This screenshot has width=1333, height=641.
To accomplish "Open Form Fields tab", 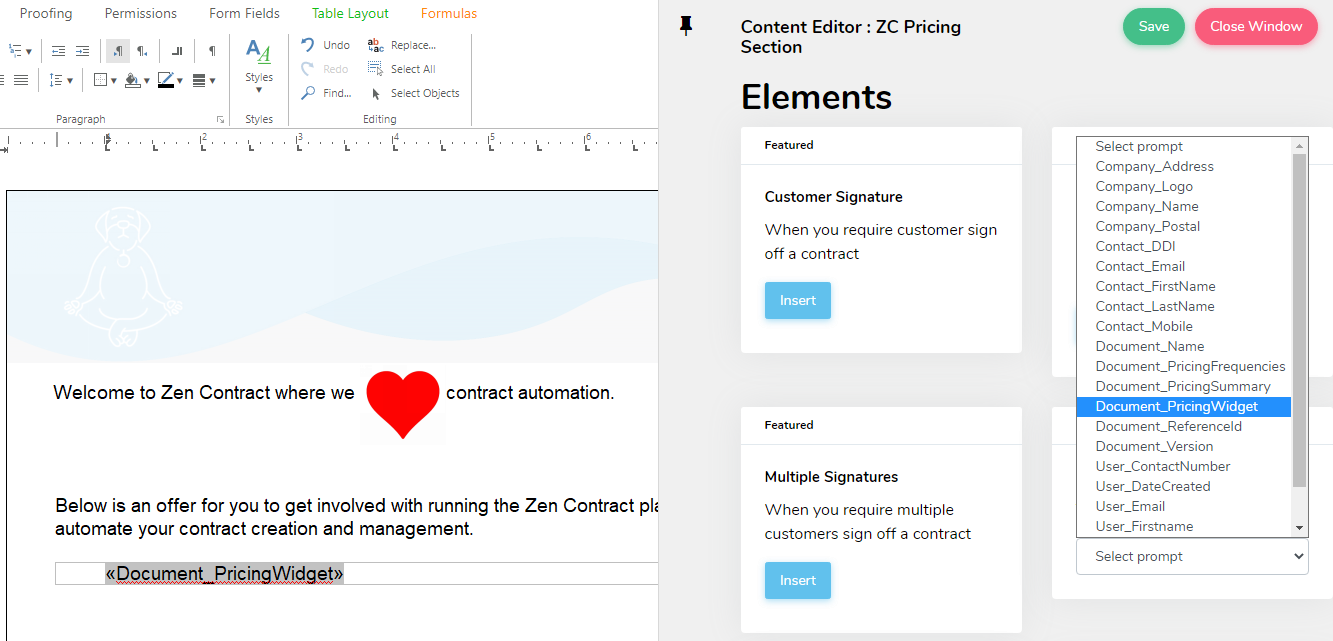I will click(x=244, y=14).
